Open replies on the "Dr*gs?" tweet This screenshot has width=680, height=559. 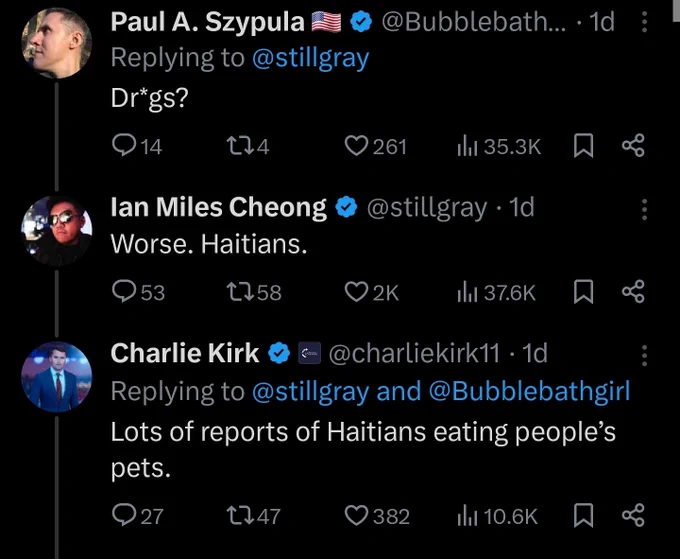point(136,146)
